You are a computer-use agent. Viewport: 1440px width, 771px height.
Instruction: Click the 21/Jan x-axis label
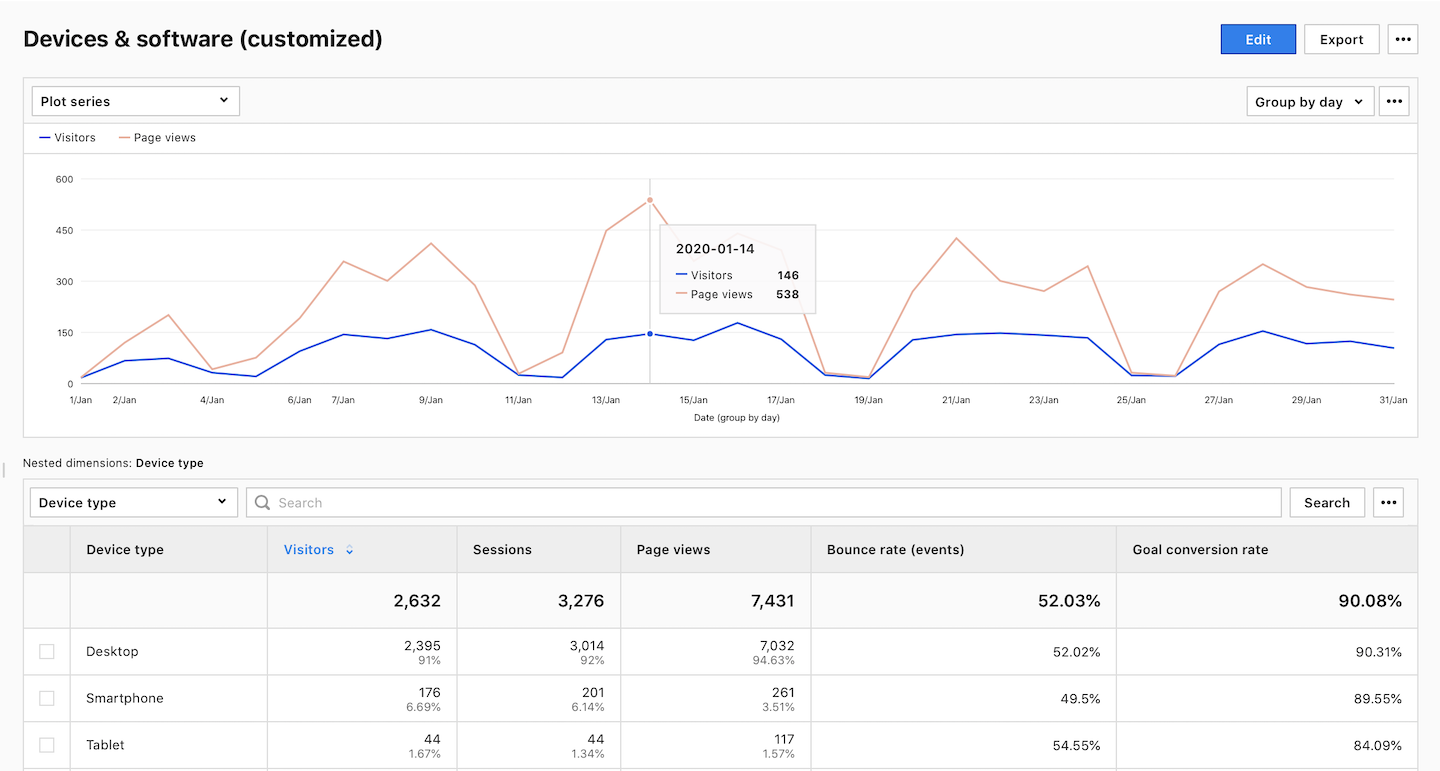coord(956,400)
